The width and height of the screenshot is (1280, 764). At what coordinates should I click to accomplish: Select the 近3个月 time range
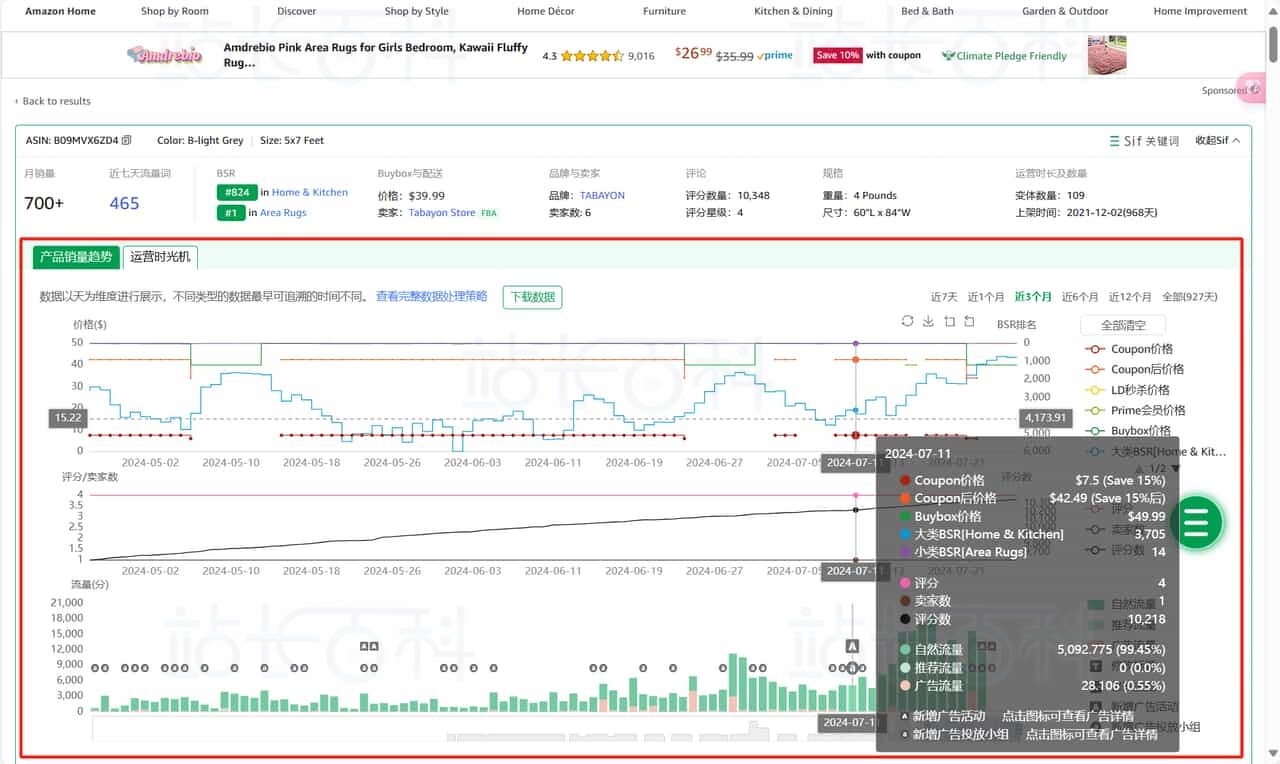1033,297
